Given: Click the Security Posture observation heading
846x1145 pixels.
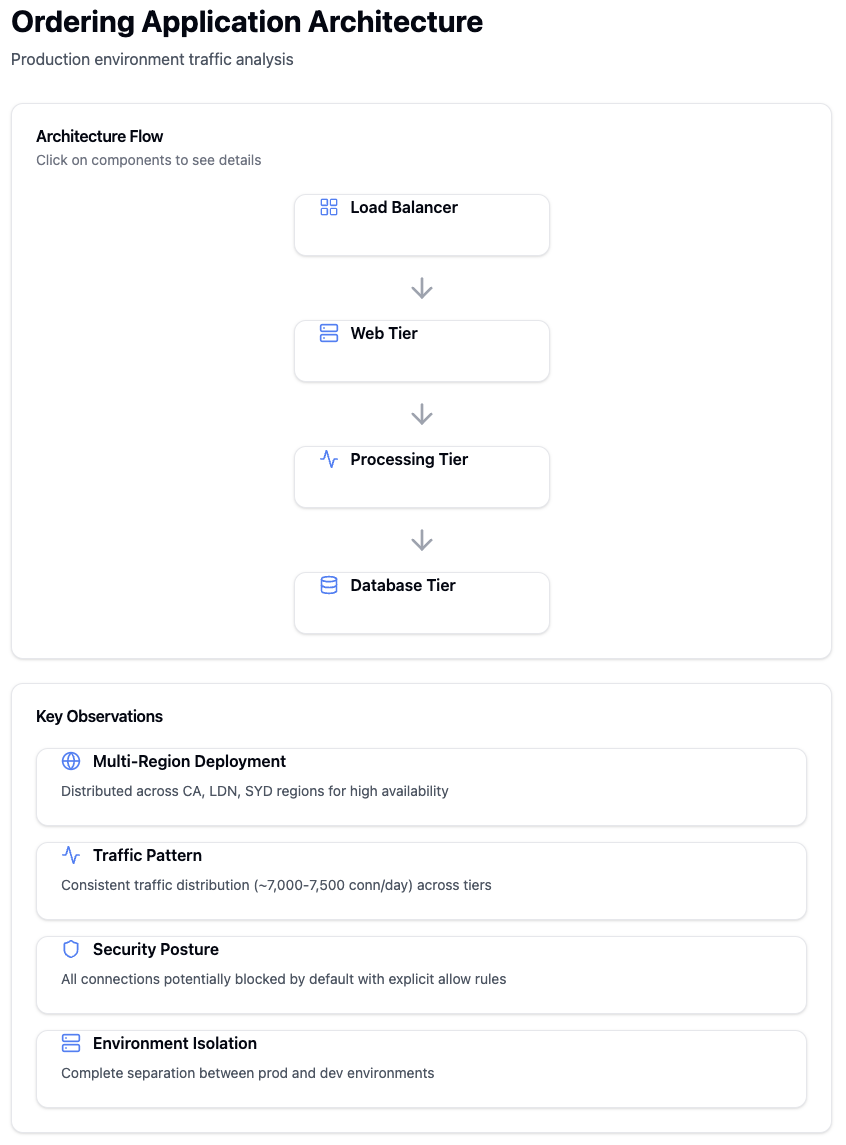Looking at the screenshot, I should [155, 949].
